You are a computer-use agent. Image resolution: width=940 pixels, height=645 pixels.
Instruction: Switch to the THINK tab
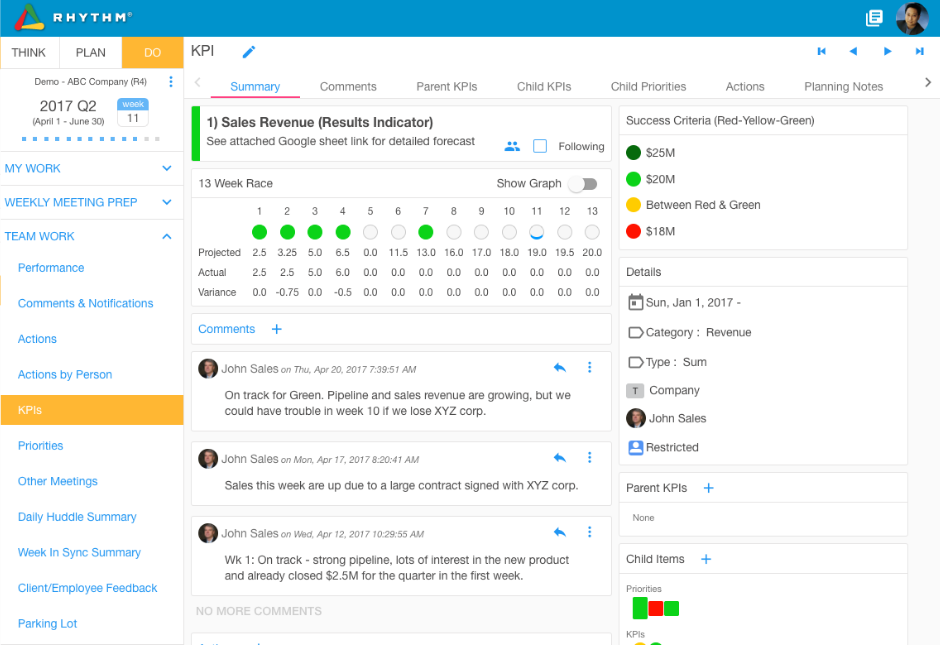pyautogui.click(x=29, y=53)
